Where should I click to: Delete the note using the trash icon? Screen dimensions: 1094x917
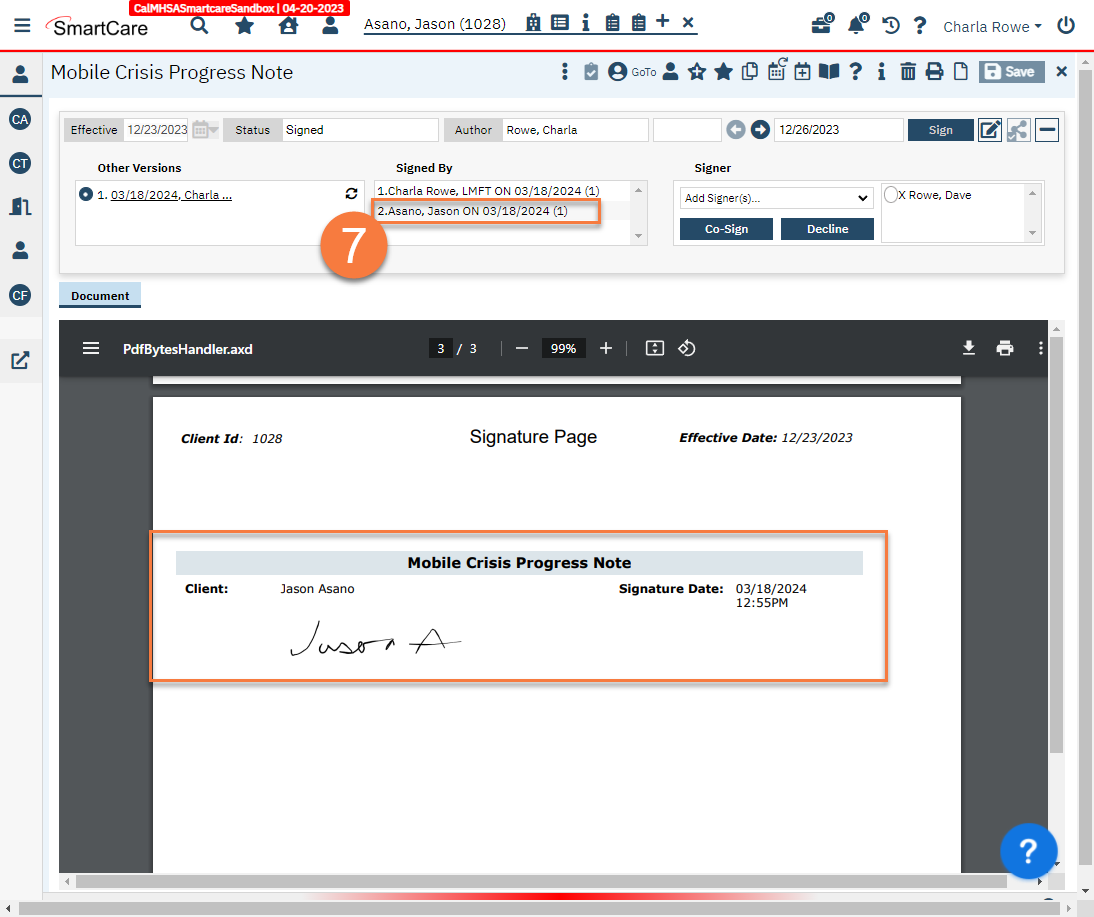point(908,71)
